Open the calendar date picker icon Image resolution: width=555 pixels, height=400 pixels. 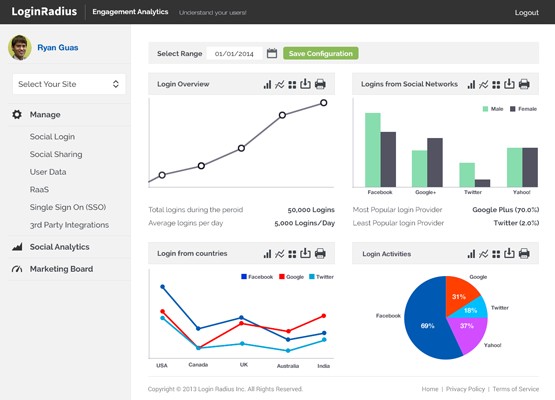coord(272,53)
